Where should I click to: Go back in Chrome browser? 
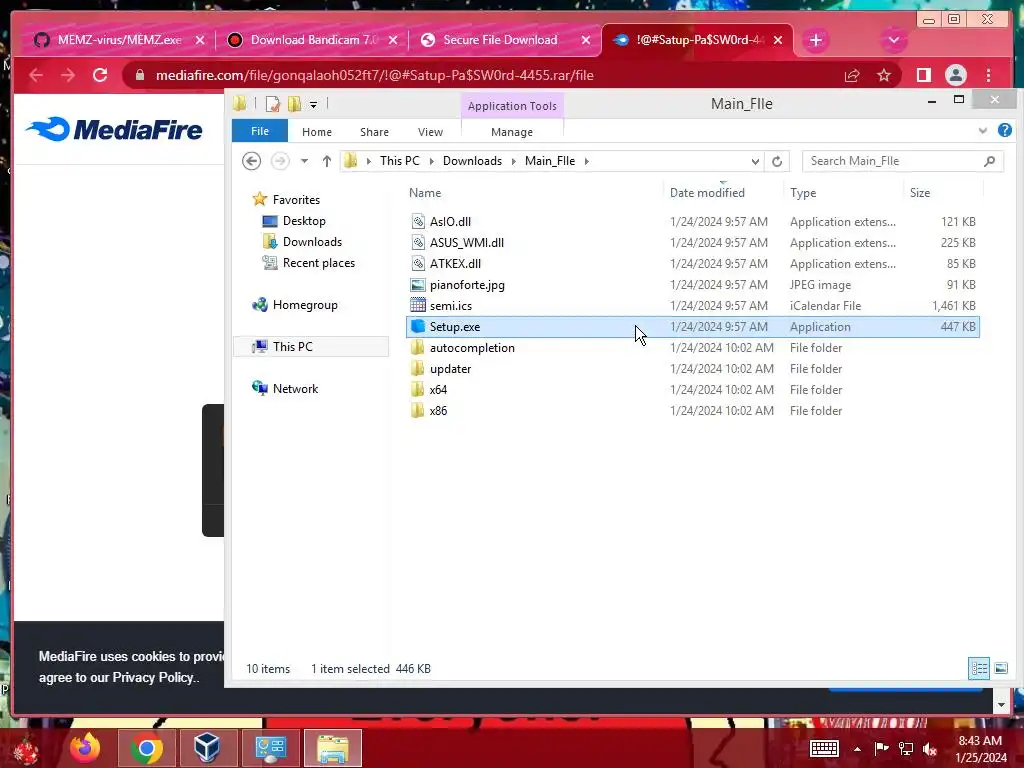(x=37, y=75)
